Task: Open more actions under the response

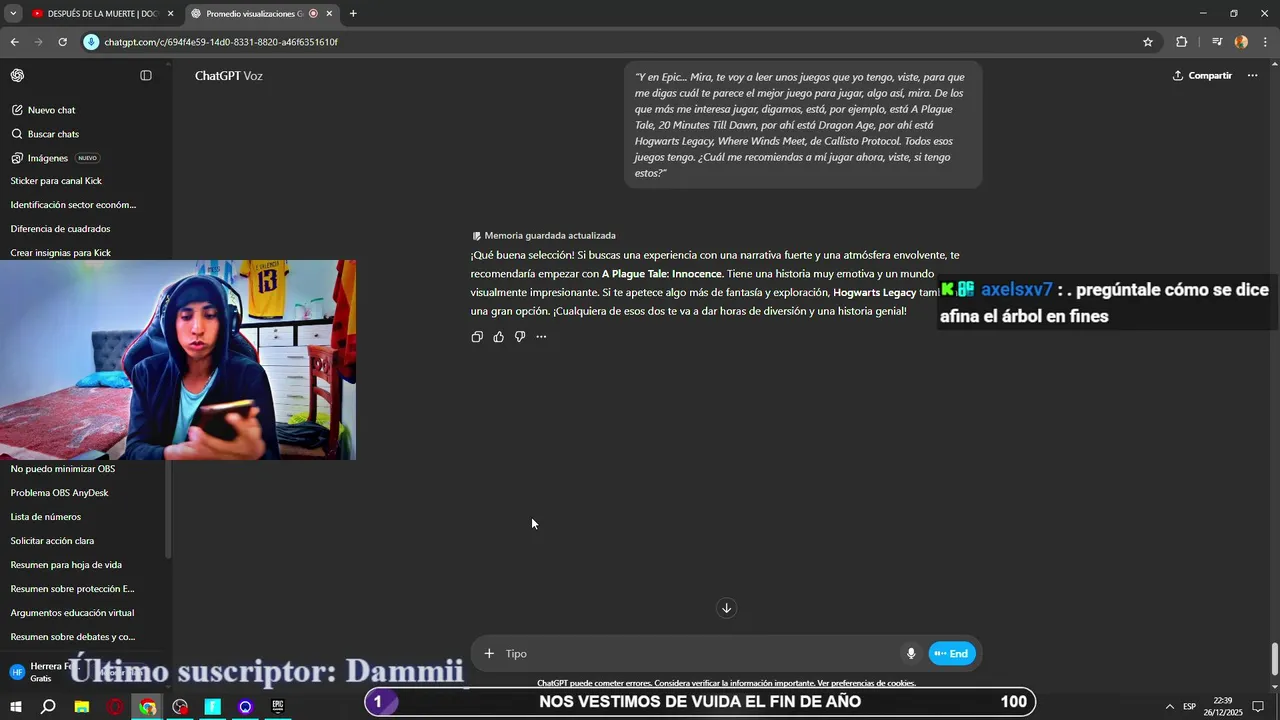Action: (x=541, y=337)
